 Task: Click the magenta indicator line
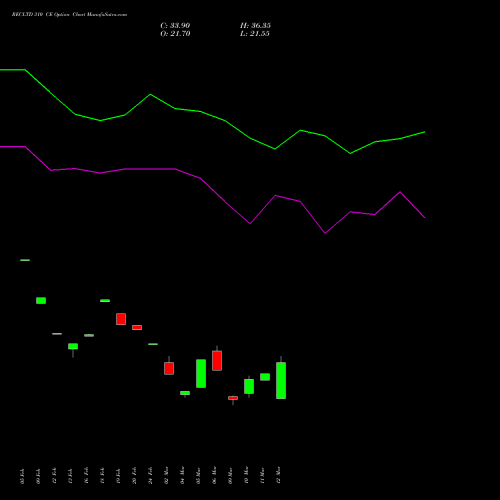click(x=200, y=178)
